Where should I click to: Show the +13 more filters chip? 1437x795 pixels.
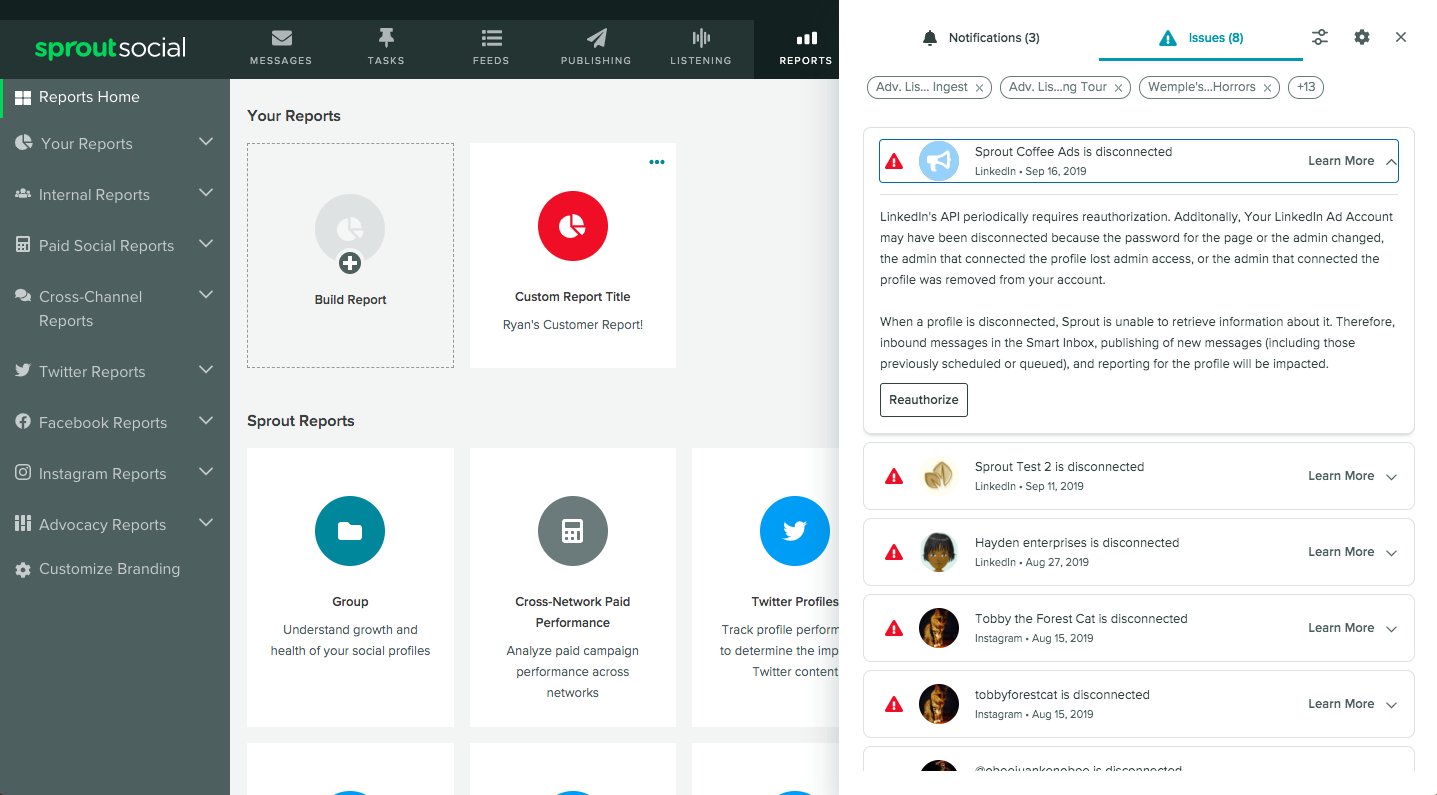[1306, 87]
